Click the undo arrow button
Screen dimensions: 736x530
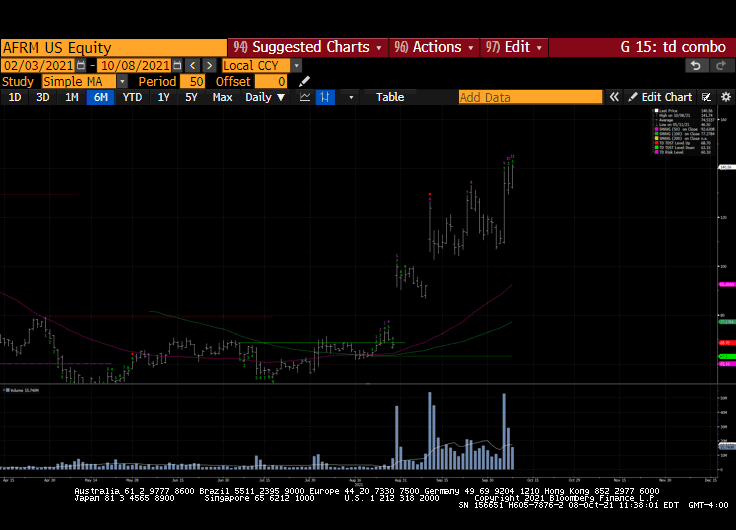point(696,66)
